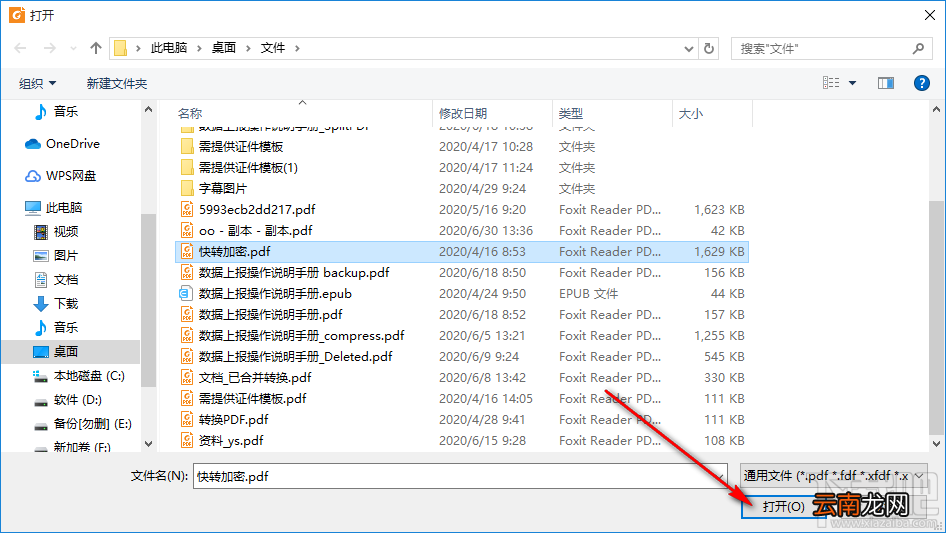Click the search magnifier icon
This screenshot has height=533, width=946.
pos(918,48)
